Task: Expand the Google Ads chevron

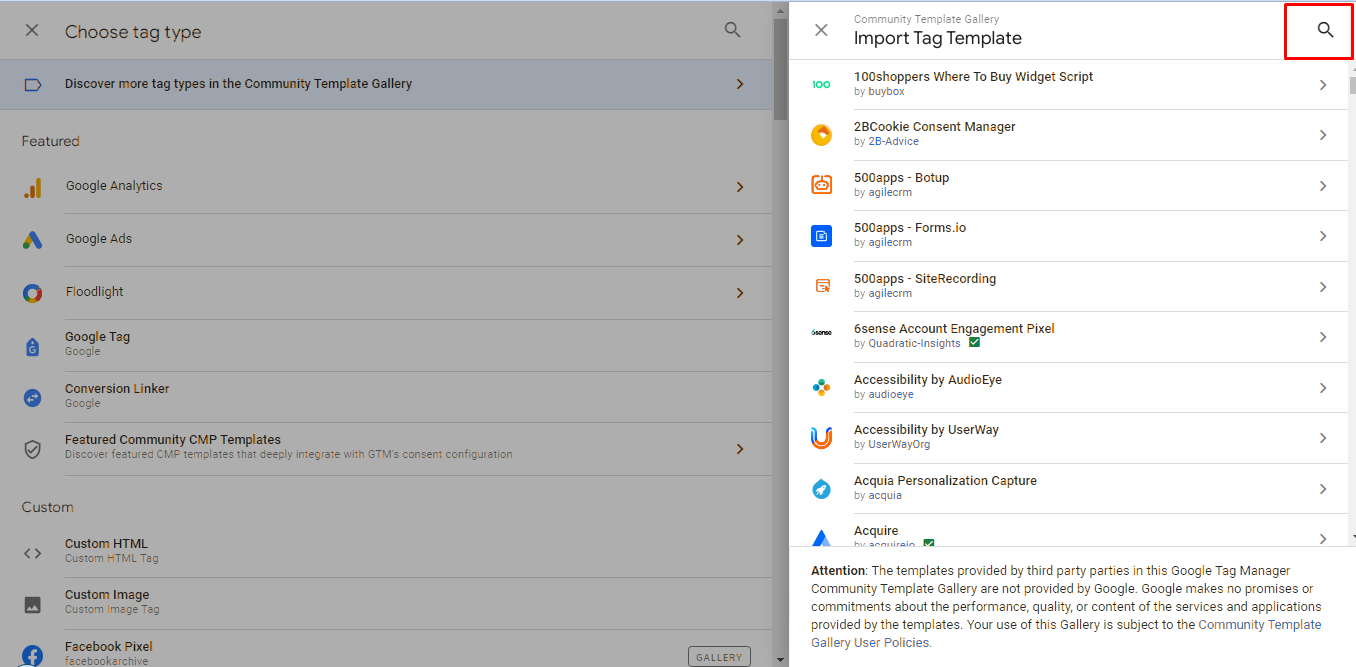Action: pos(740,240)
